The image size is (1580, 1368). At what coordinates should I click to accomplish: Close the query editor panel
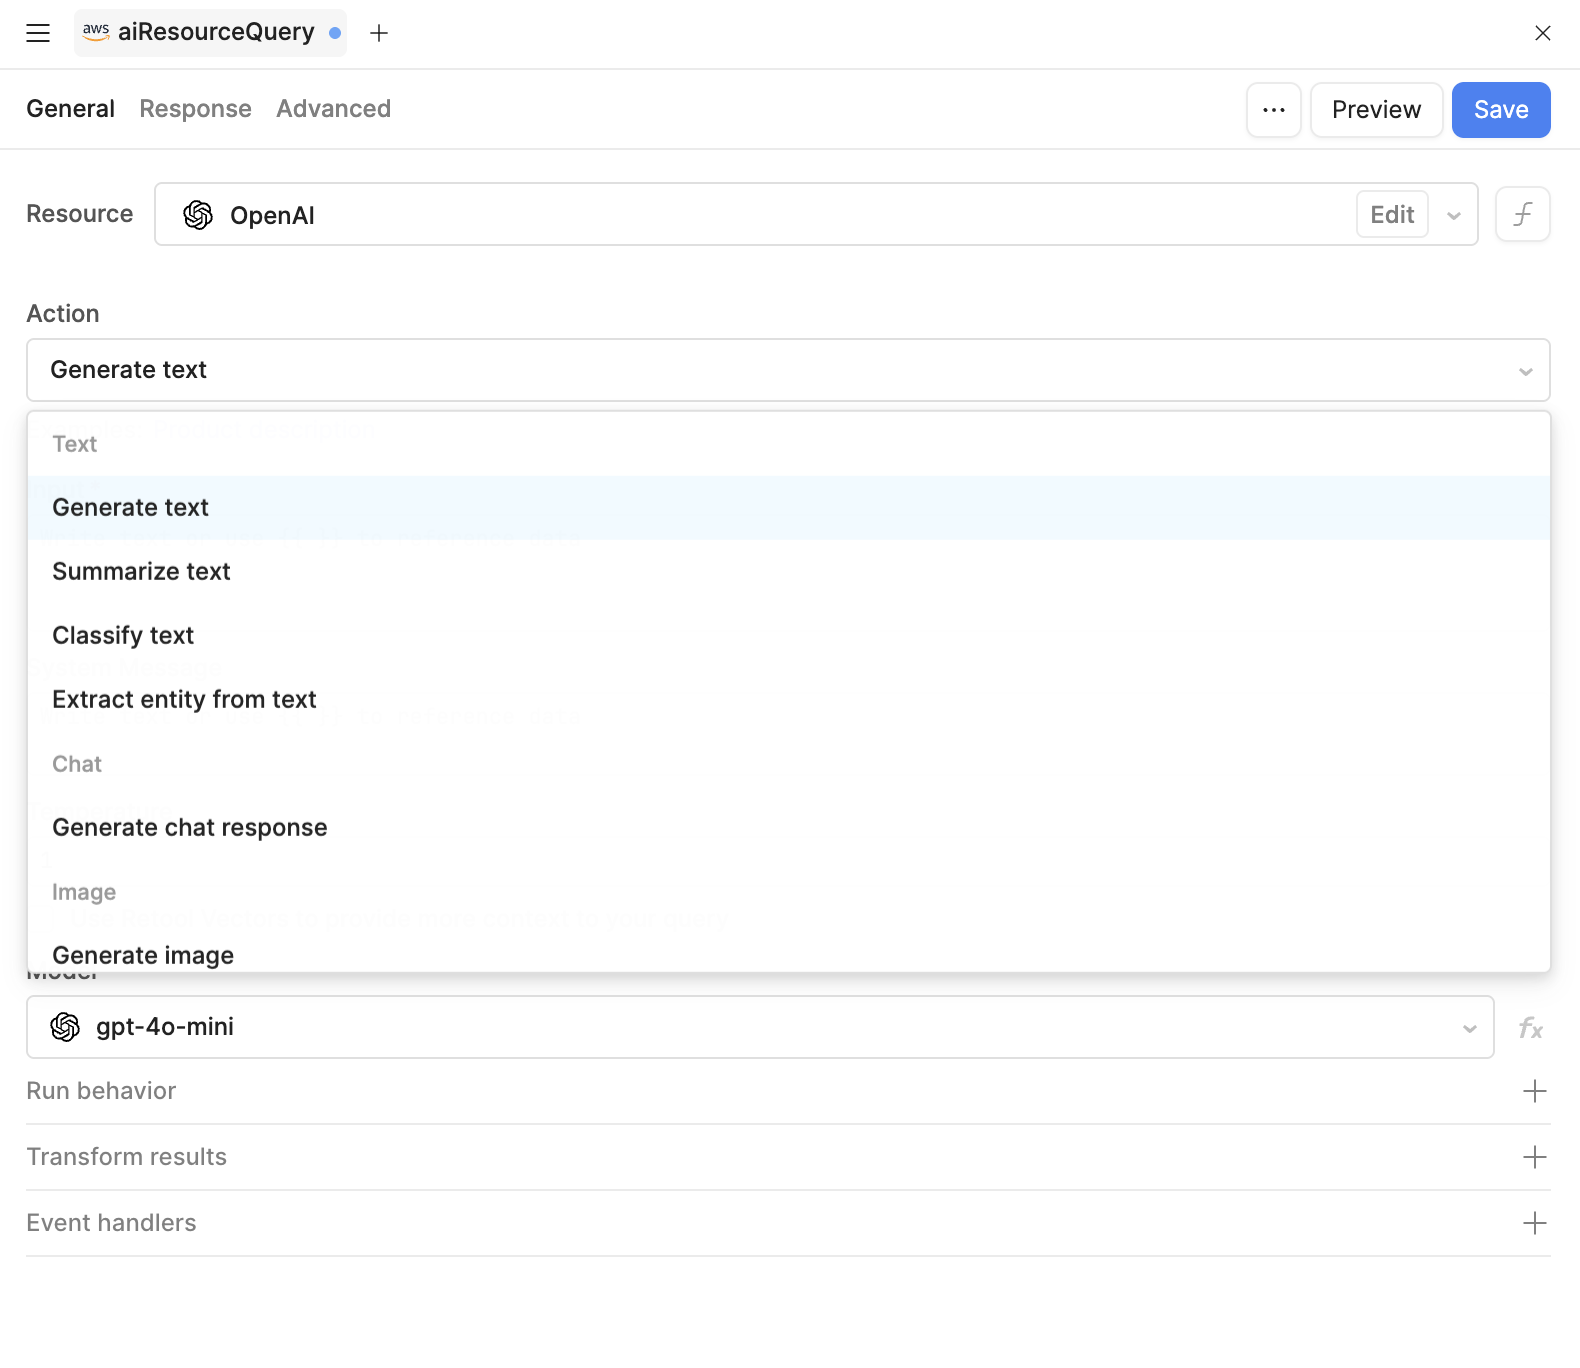point(1543,33)
